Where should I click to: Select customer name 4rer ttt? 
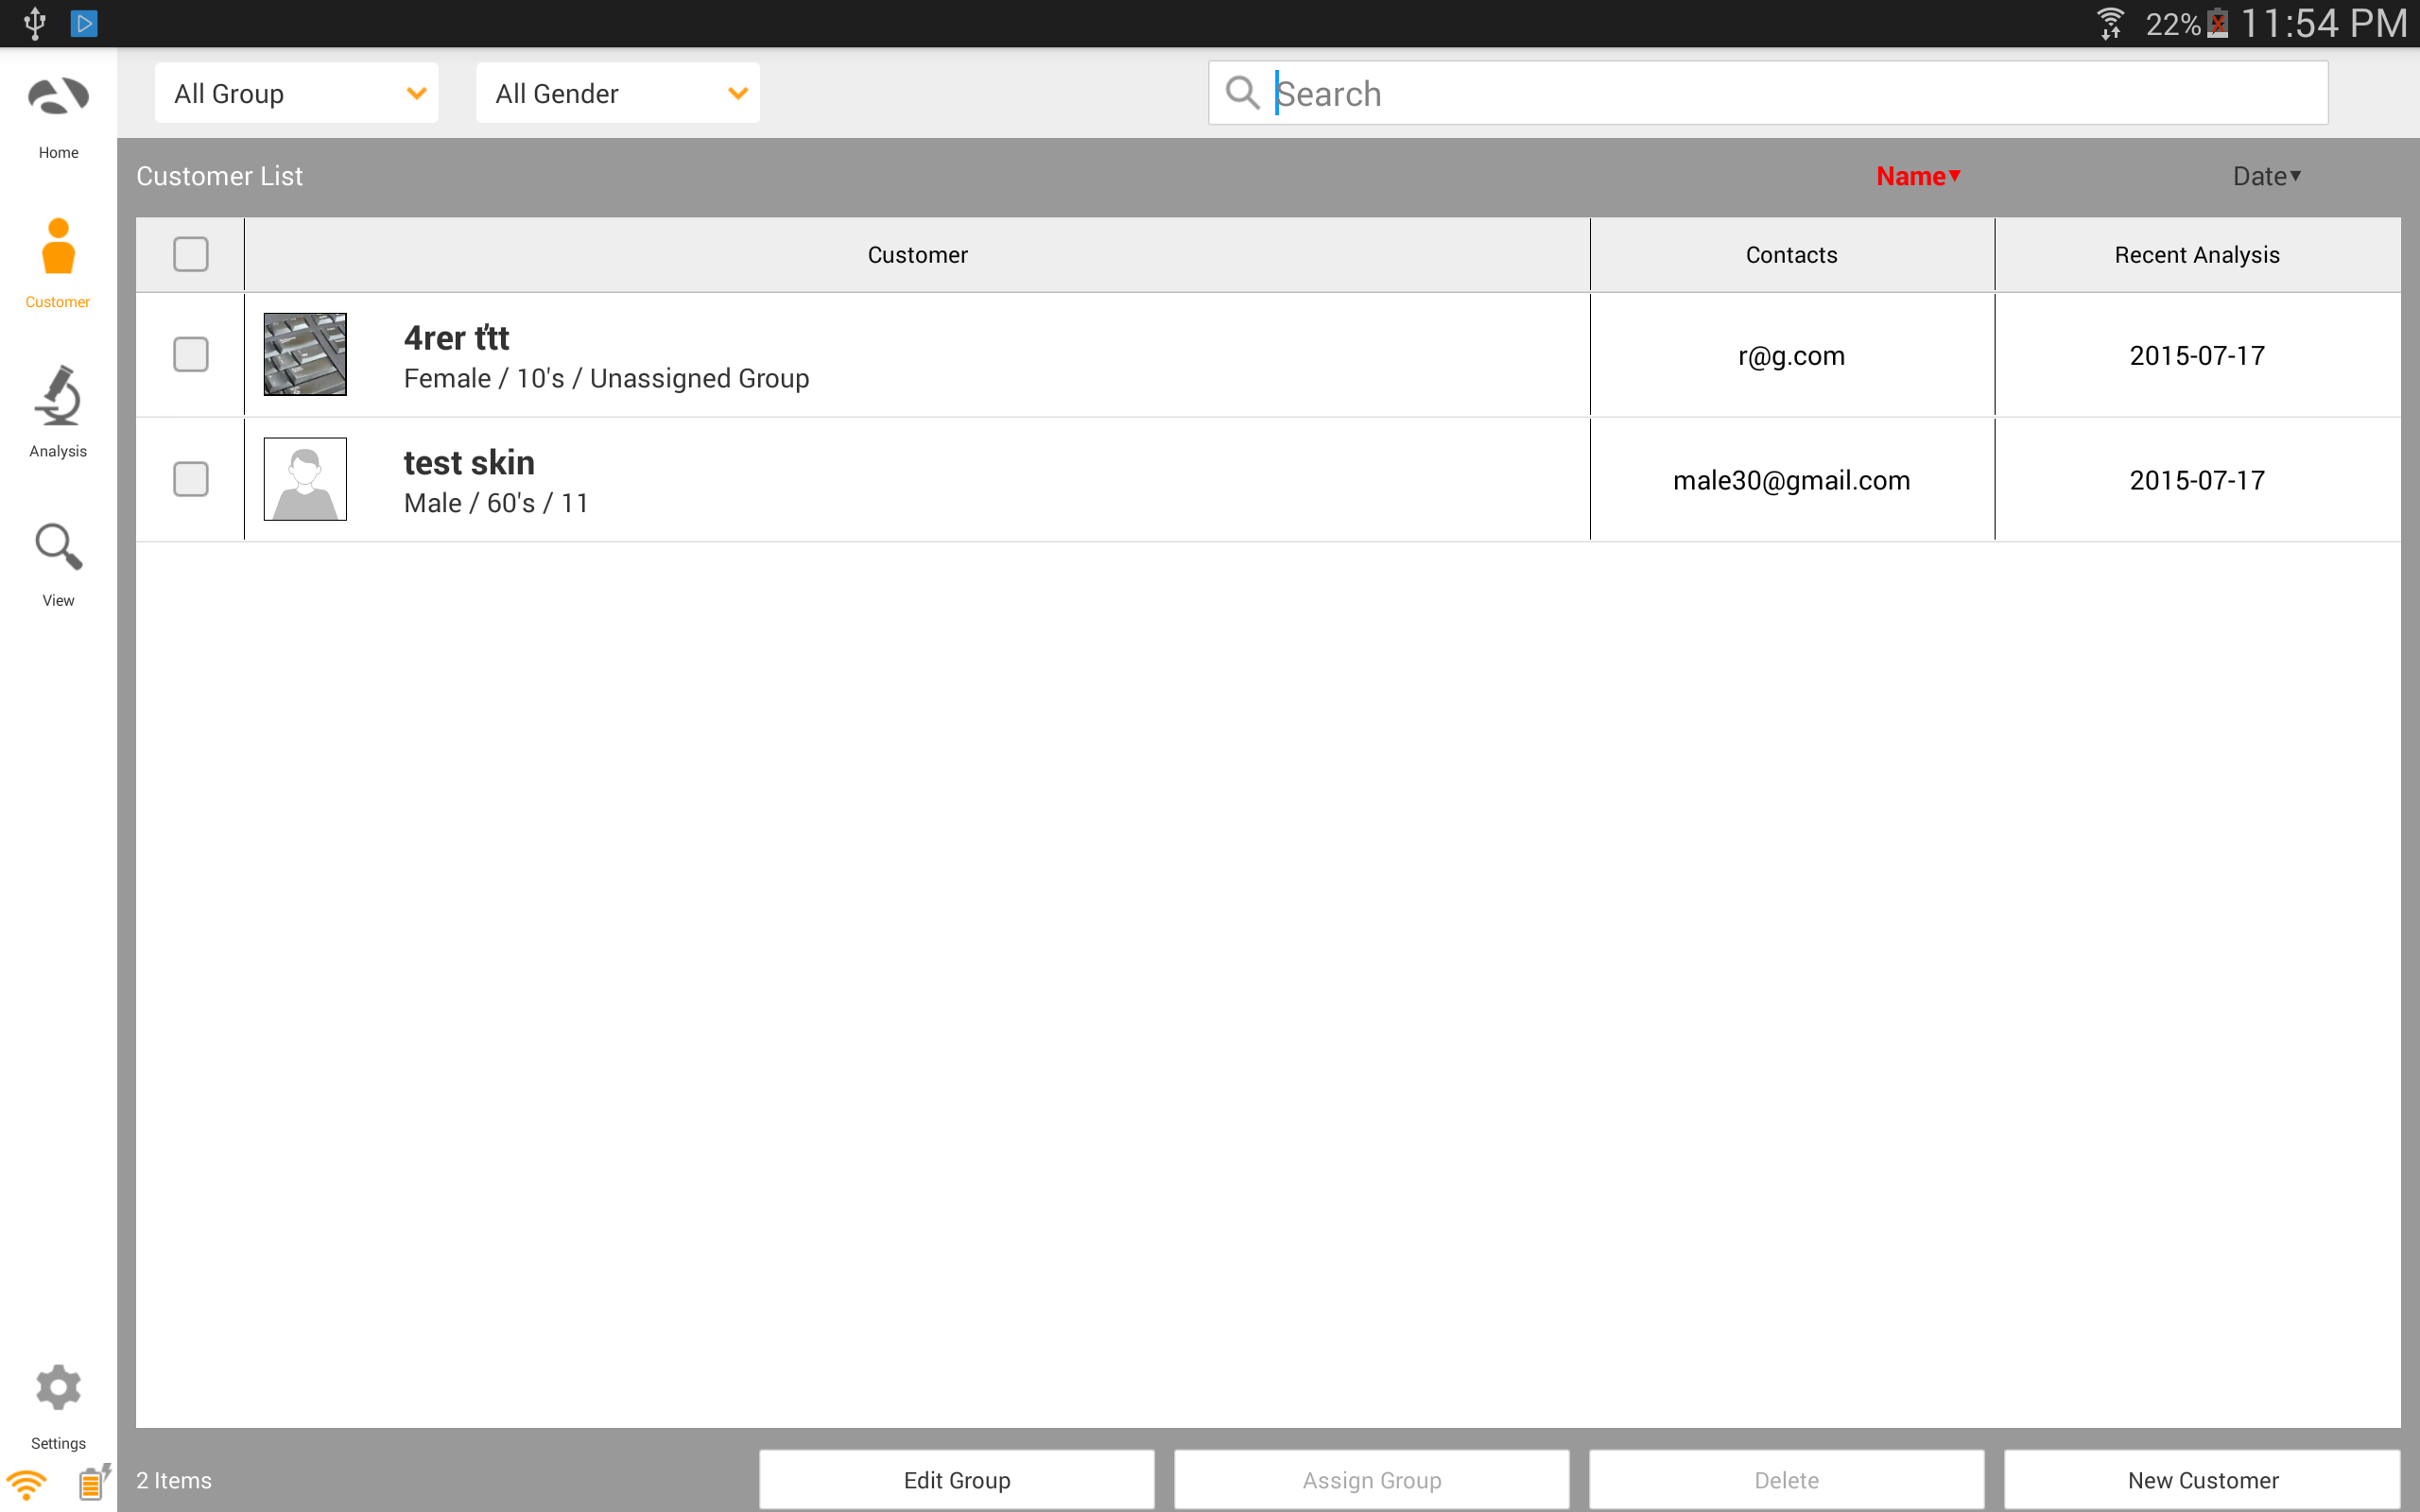[x=456, y=338]
